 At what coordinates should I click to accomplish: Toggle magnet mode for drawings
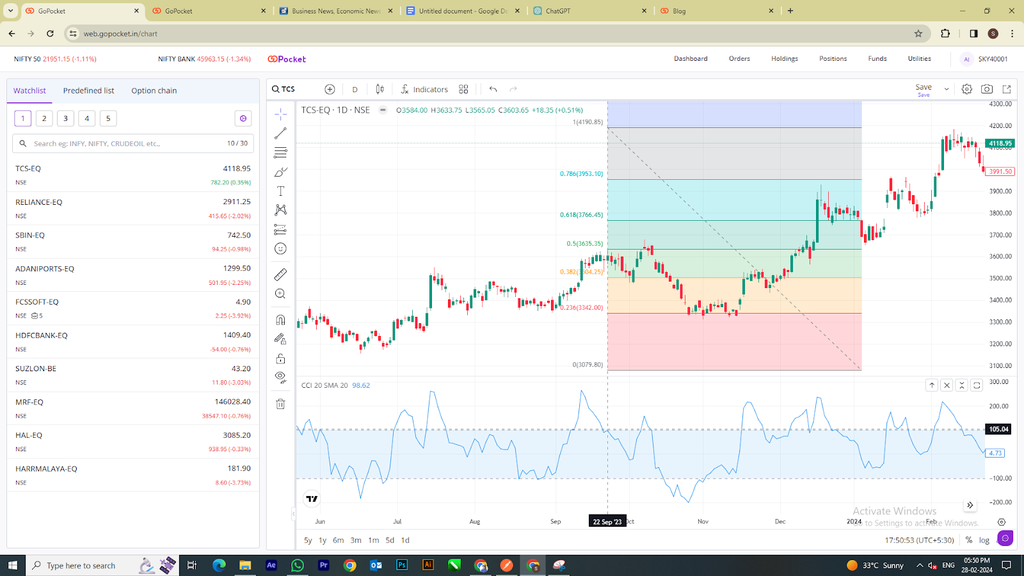point(280,320)
